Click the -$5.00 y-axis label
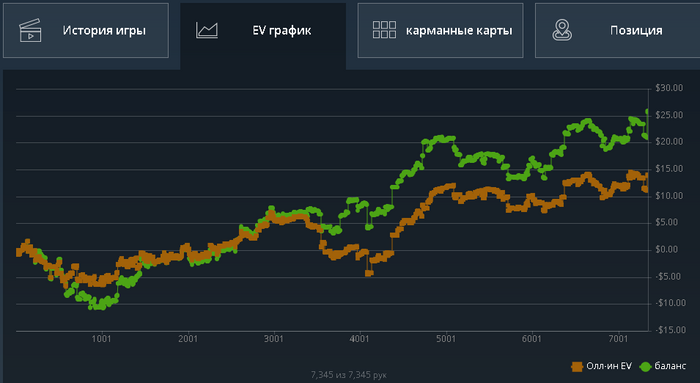Image resolution: width=700 pixels, height=383 pixels. (x=669, y=276)
